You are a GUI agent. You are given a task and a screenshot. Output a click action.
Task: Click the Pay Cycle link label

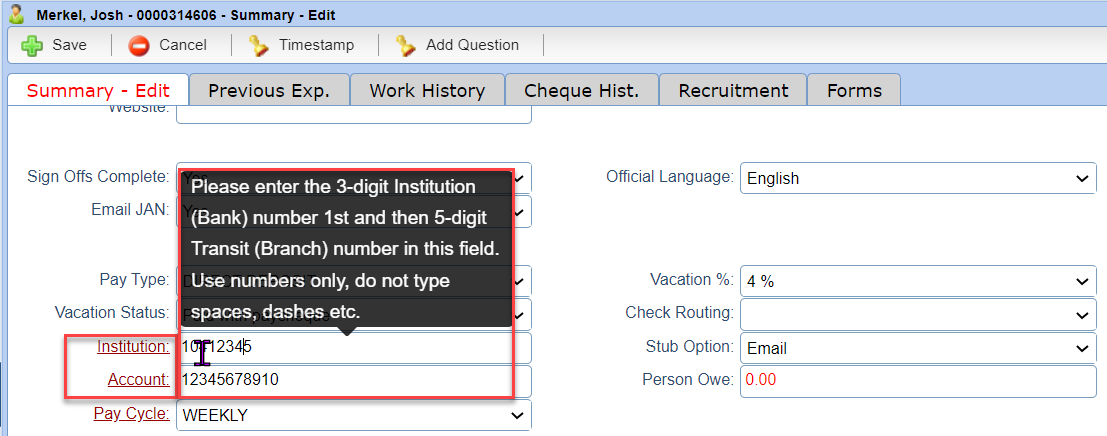click(131, 413)
